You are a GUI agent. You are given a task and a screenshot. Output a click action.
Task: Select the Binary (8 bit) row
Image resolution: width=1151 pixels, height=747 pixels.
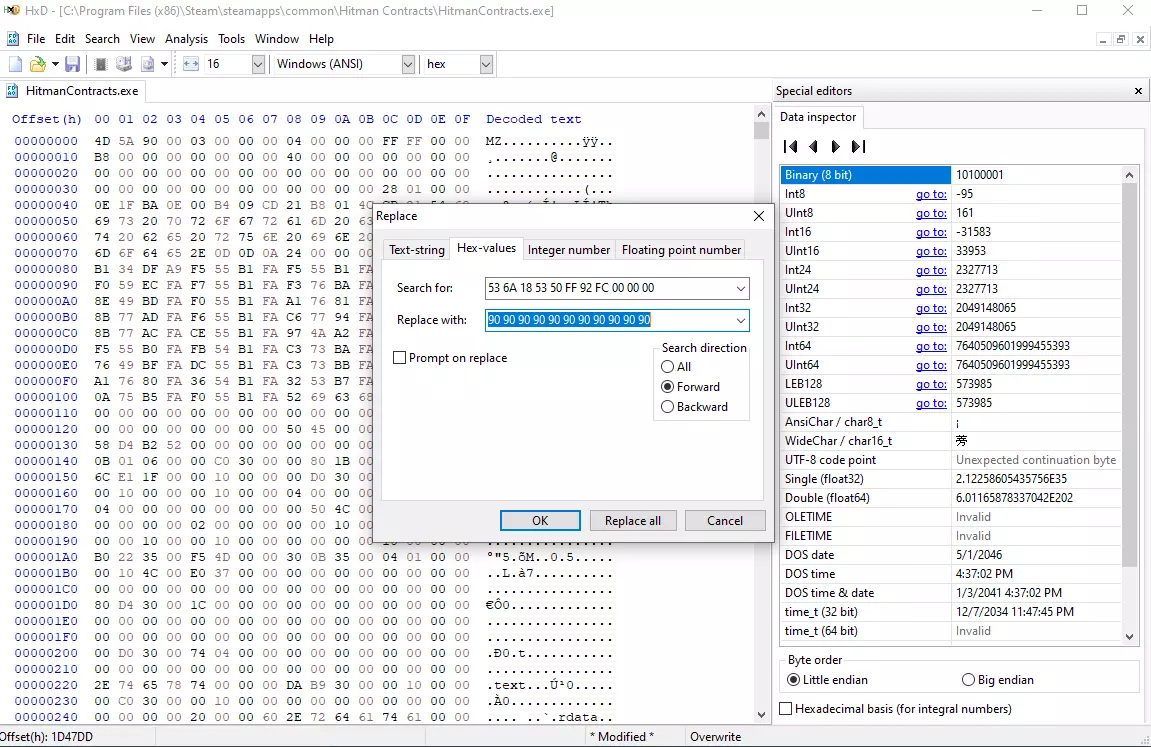951,175
